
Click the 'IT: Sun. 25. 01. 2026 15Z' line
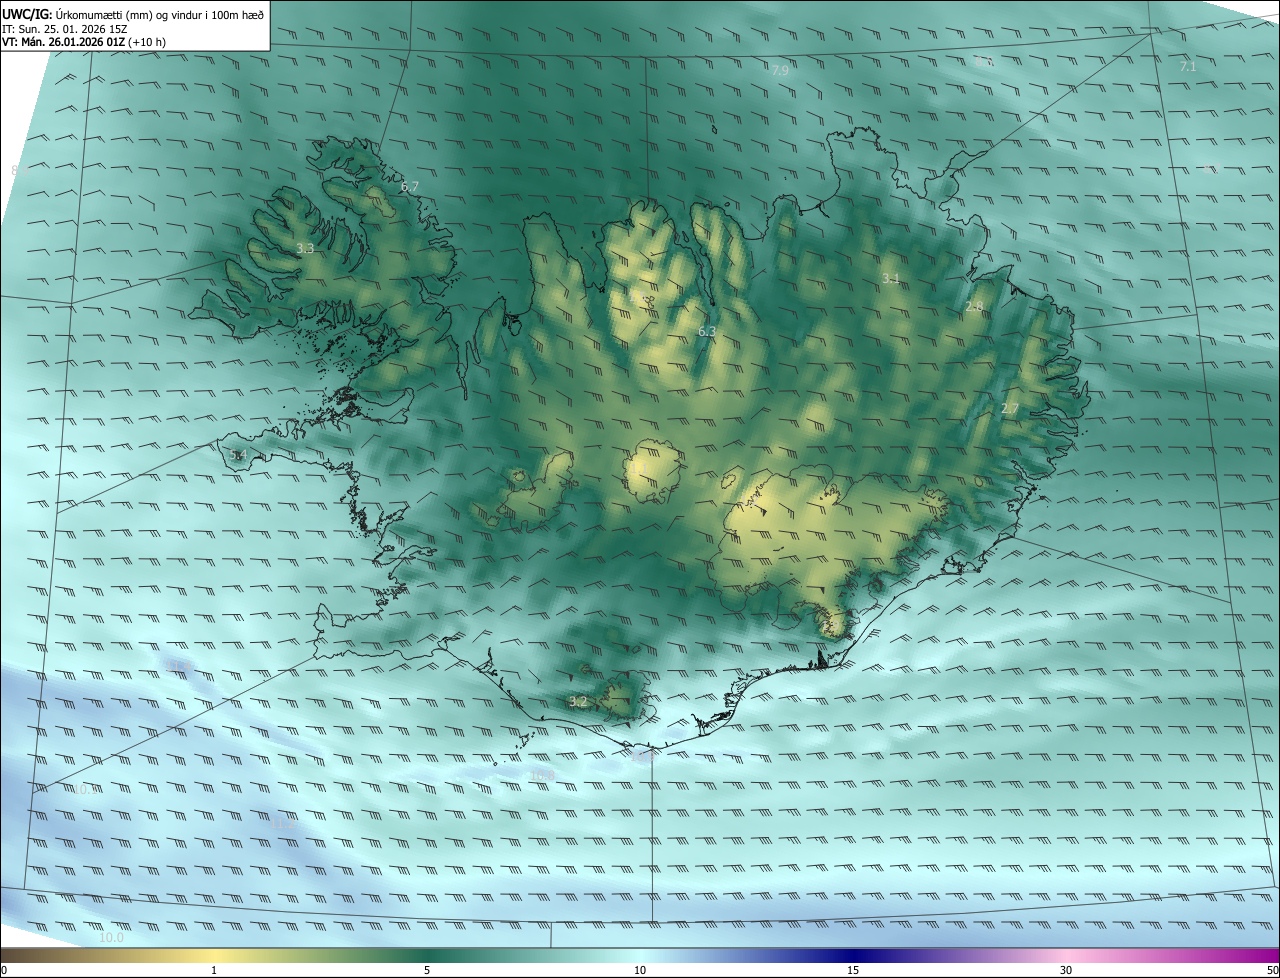pos(65,29)
